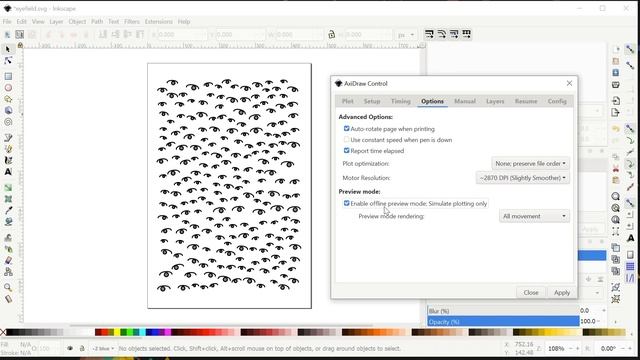Select the Tweak tool

click(x=8, y=238)
